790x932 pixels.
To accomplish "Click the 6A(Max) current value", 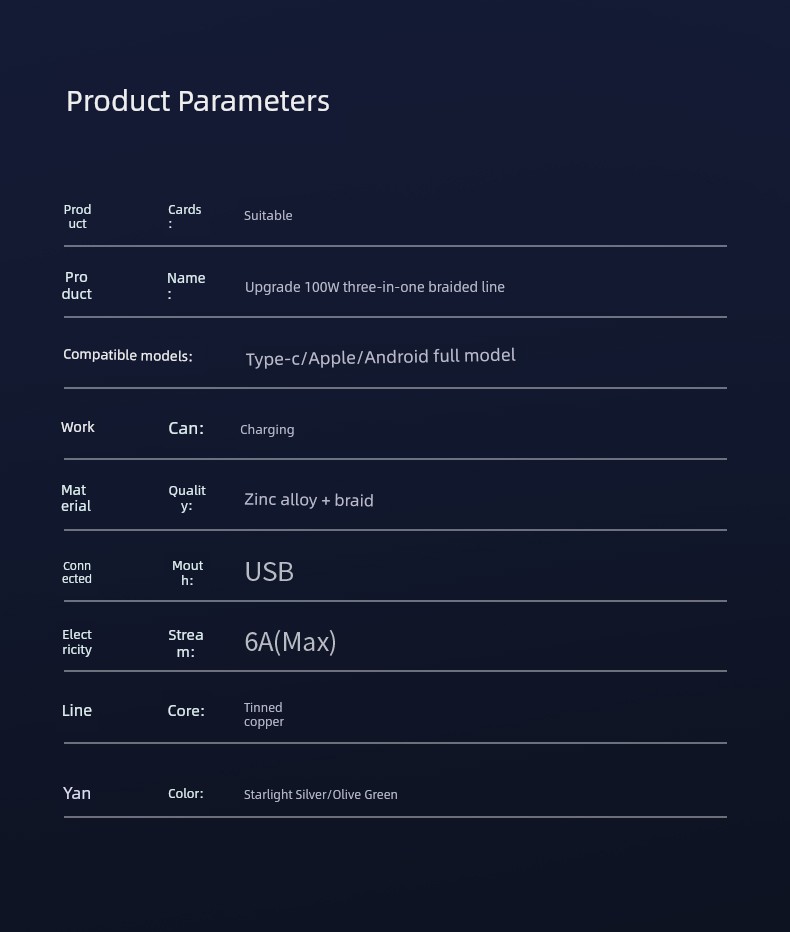I will (x=290, y=642).
